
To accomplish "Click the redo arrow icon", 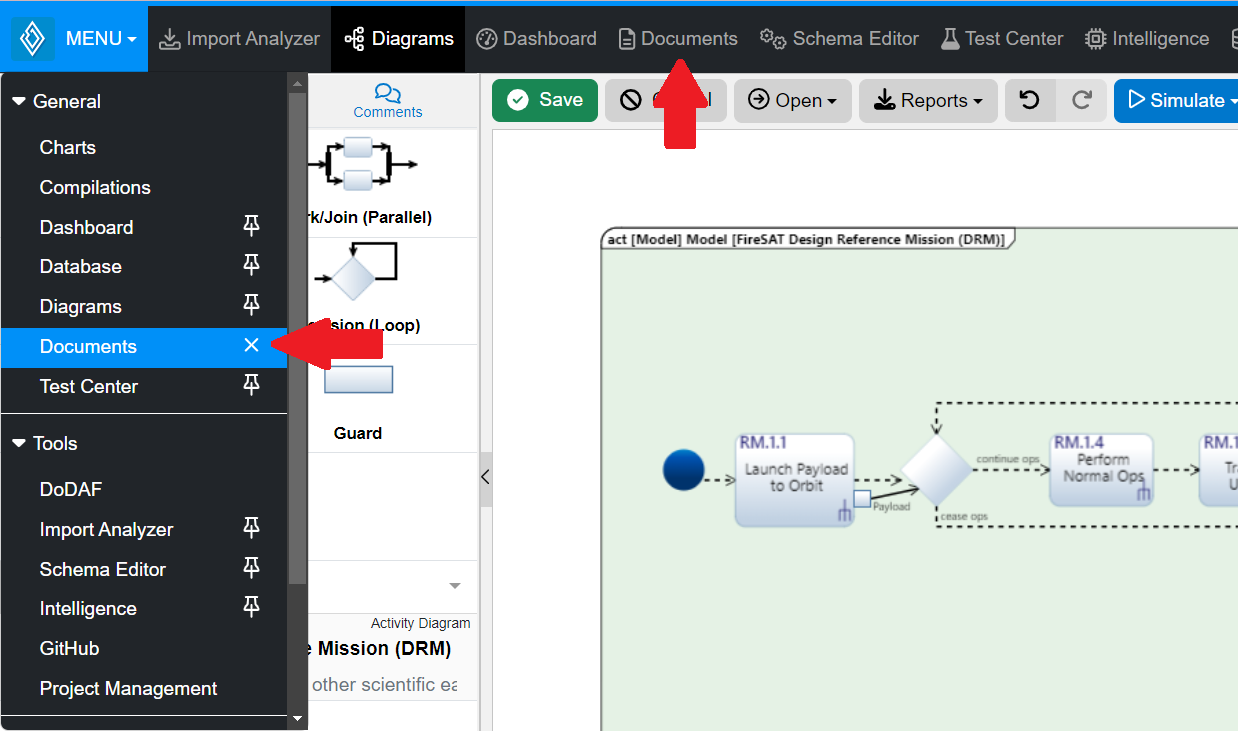I will tap(1081, 100).
